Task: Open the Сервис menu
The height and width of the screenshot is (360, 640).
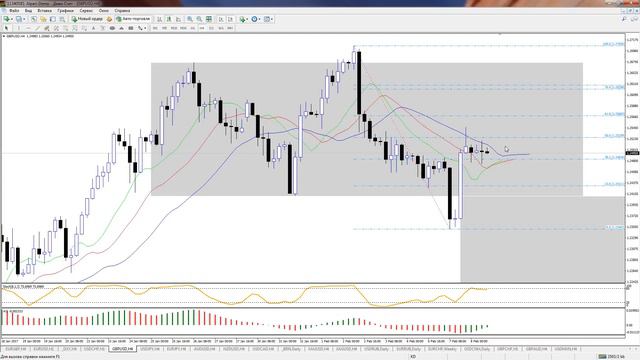Action: point(86,11)
